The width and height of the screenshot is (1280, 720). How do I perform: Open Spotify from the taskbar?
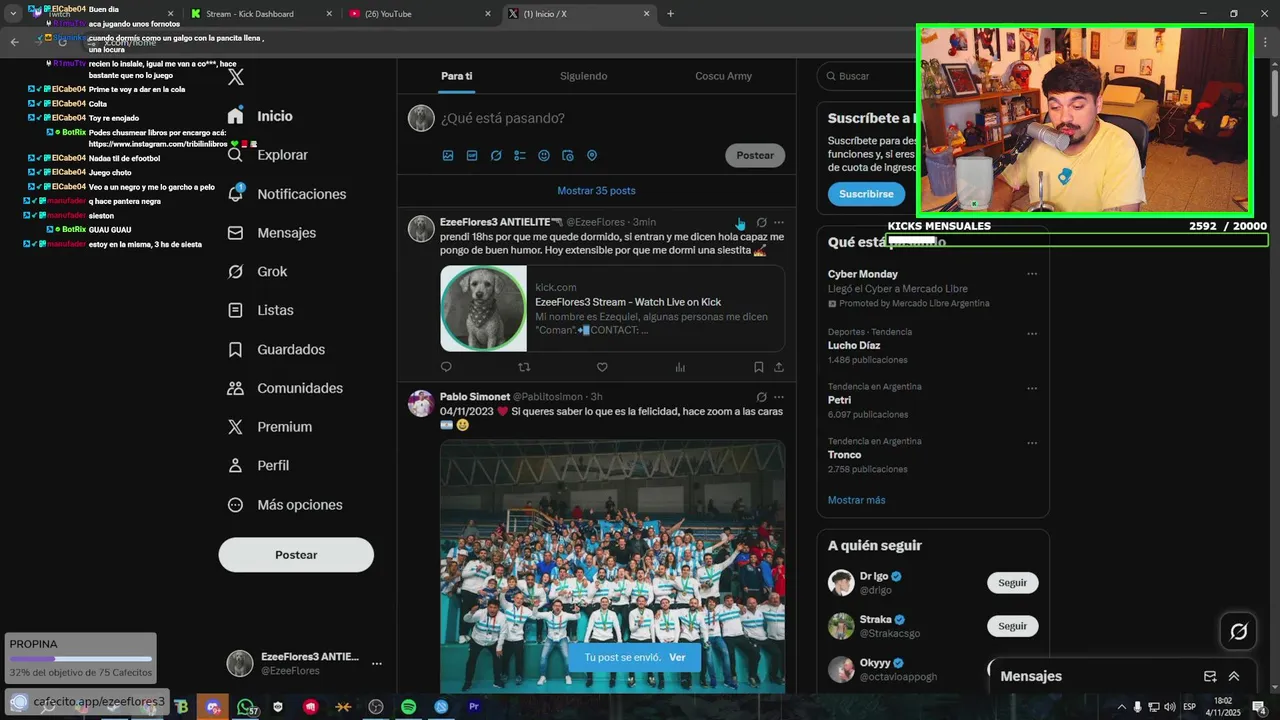point(409,707)
